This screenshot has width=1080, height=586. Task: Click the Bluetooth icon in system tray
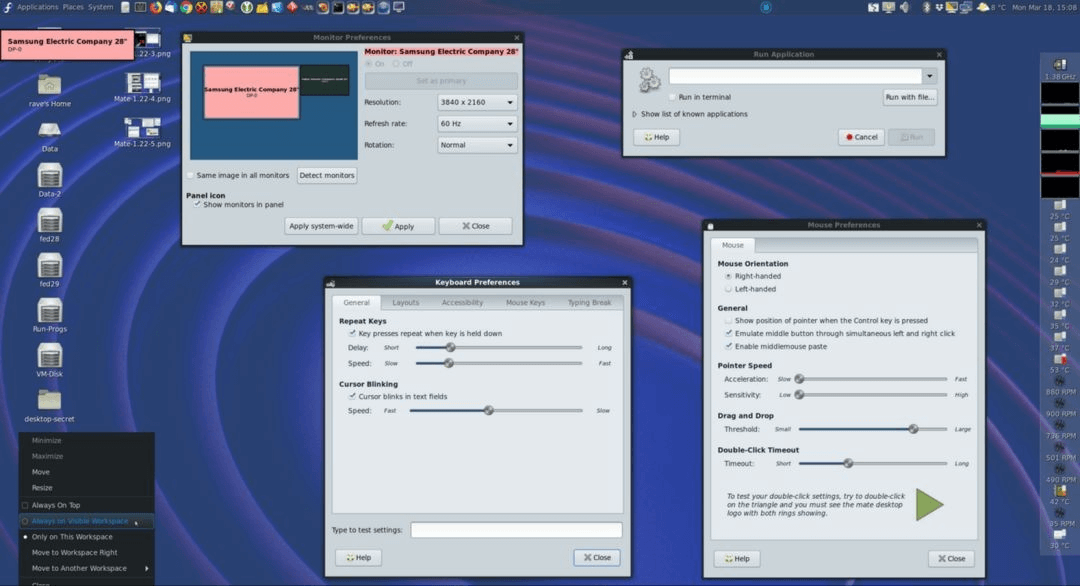925,7
